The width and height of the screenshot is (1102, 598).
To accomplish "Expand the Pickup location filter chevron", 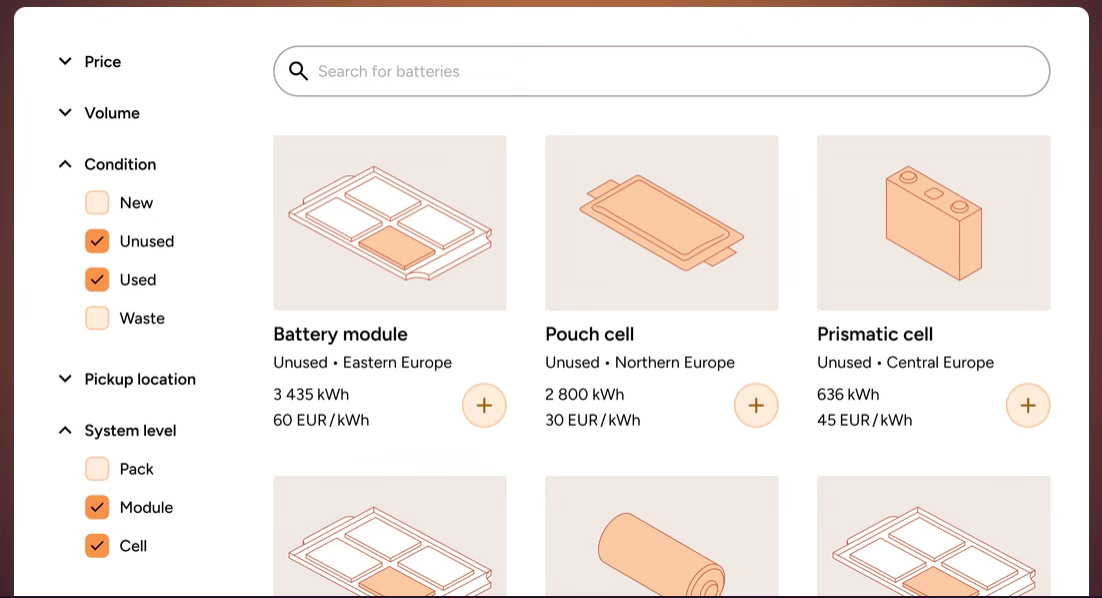I will (65, 379).
